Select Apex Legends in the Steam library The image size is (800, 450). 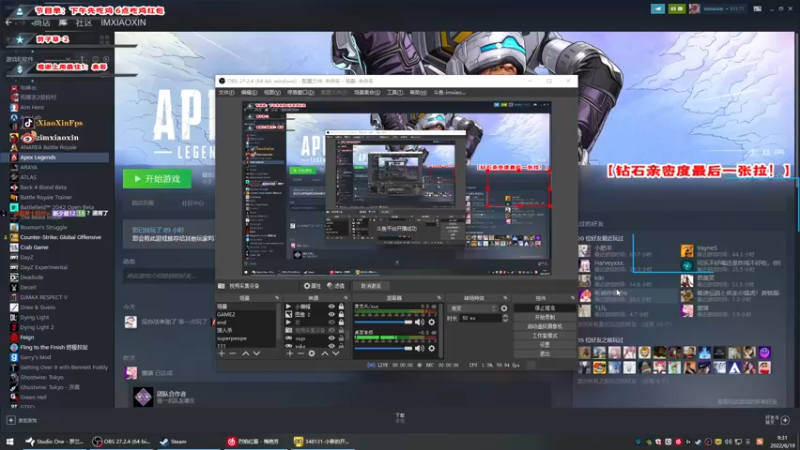pyautogui.click(x=57, y=157)
